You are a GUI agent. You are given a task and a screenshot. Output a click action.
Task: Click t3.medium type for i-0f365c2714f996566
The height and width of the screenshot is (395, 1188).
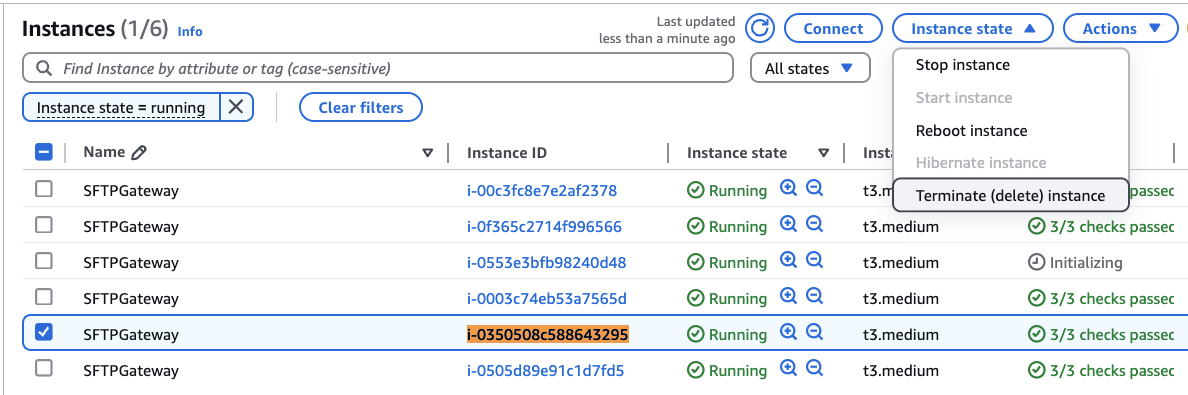[901, 227]
